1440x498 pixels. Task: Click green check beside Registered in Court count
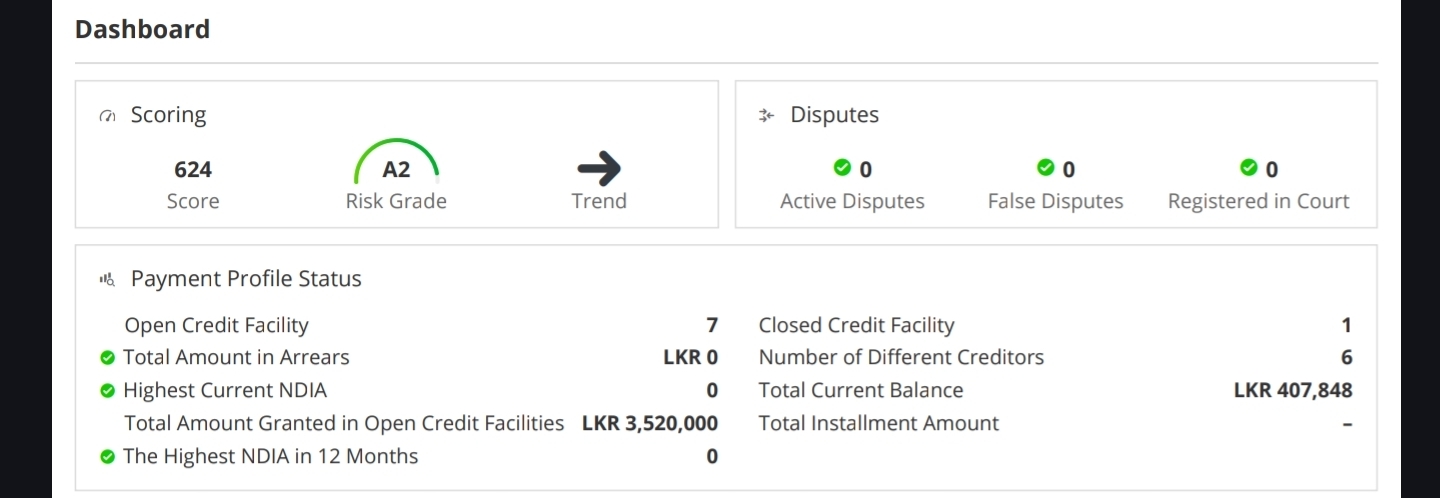click(1248, 166)
